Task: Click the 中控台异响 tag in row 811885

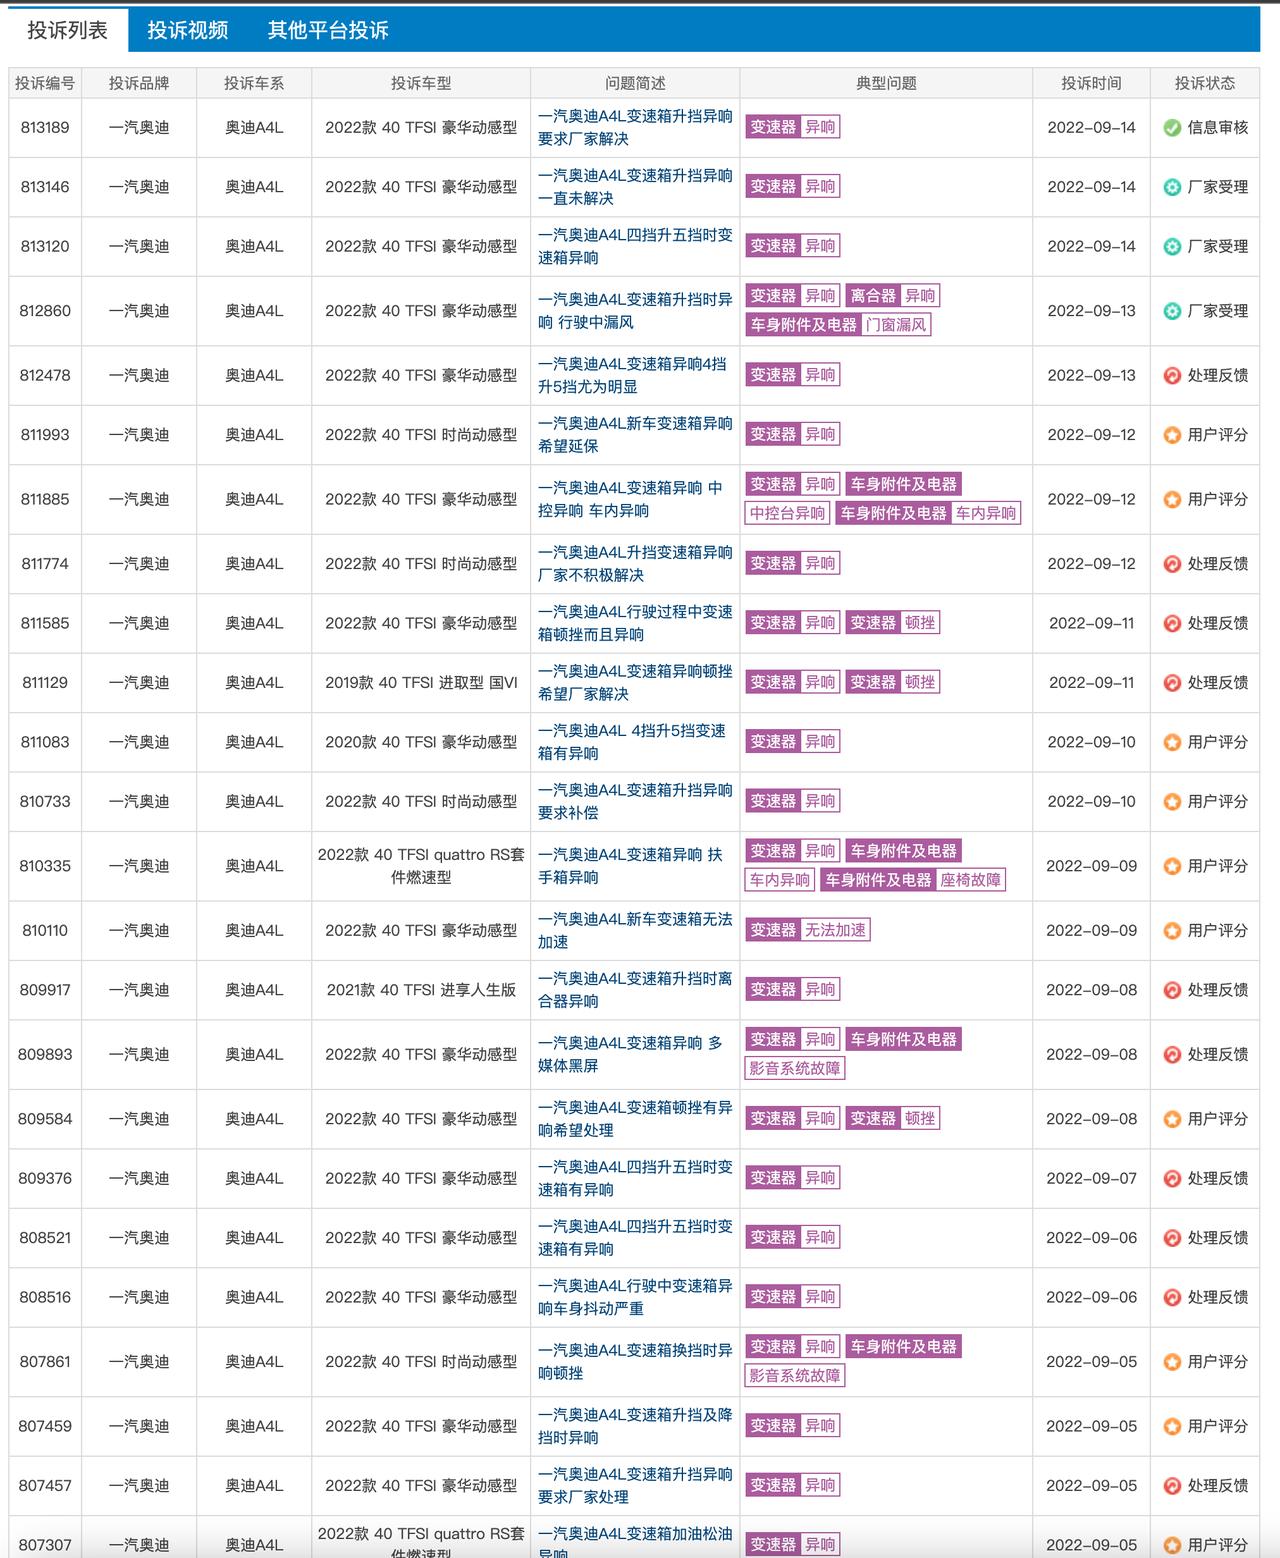Action: click(x=788, y=513)
